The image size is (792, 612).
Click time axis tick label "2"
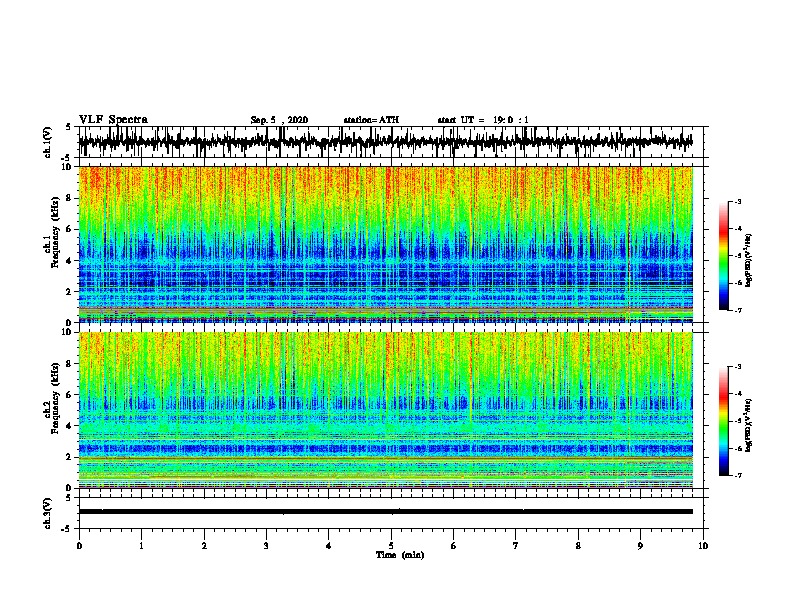click(204, 546)
